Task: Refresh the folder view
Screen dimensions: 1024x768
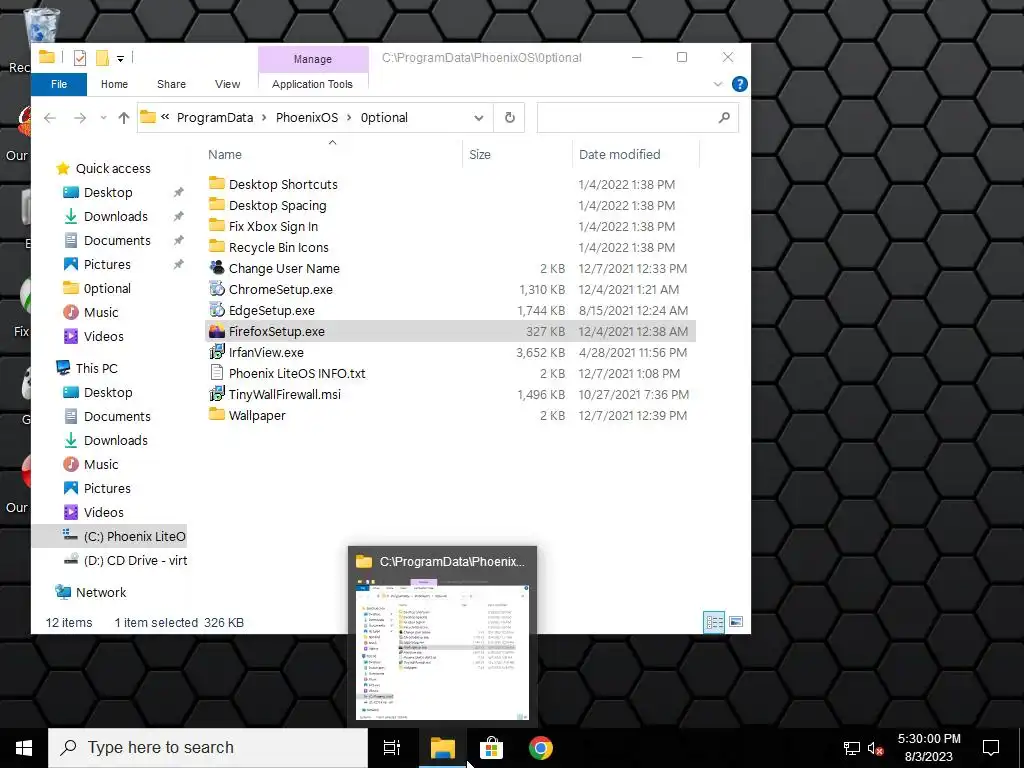Action: click(509, 118)
